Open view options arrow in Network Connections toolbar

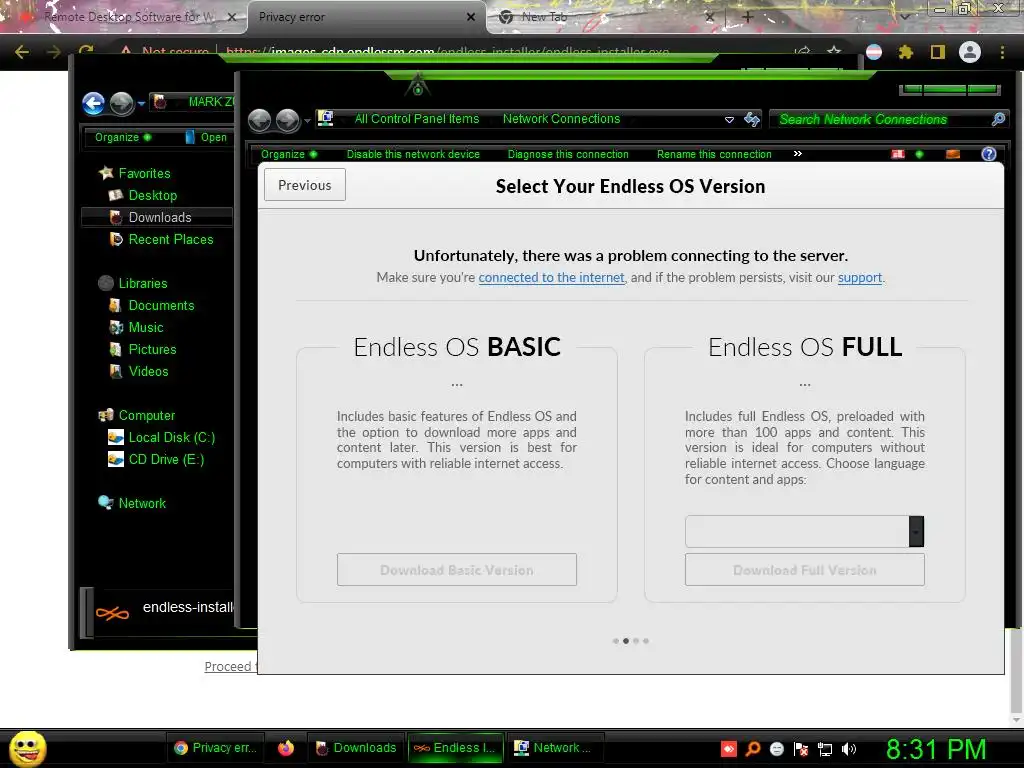coord(920,154)
